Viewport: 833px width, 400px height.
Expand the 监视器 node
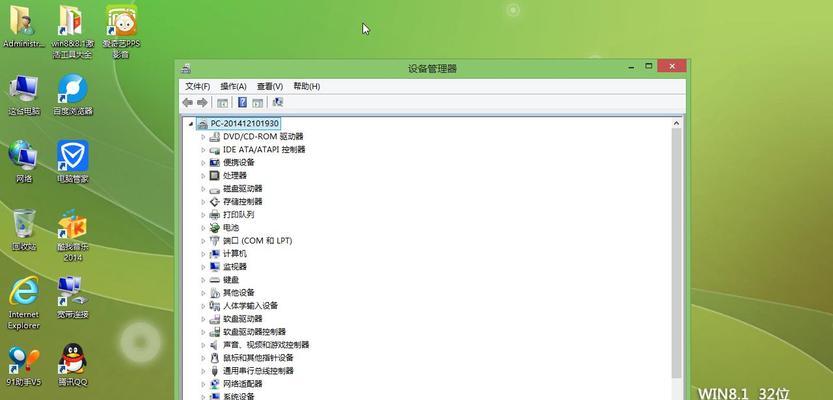[203, 267]
